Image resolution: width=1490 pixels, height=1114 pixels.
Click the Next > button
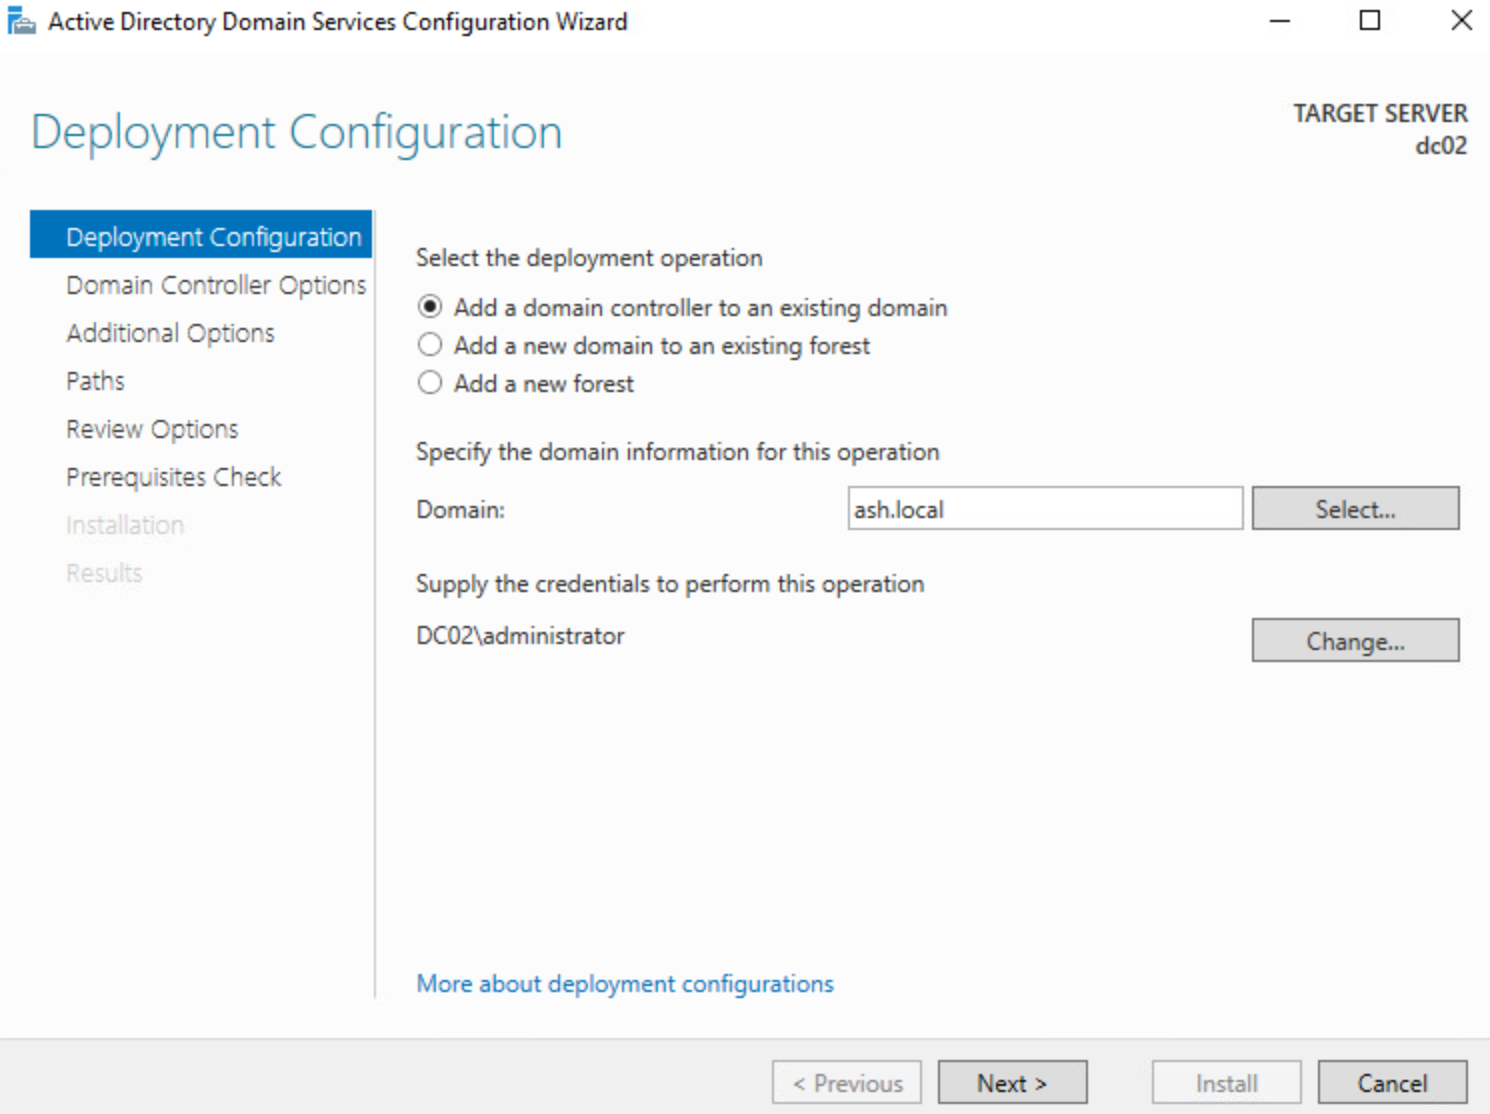tap(1012, 1083)
